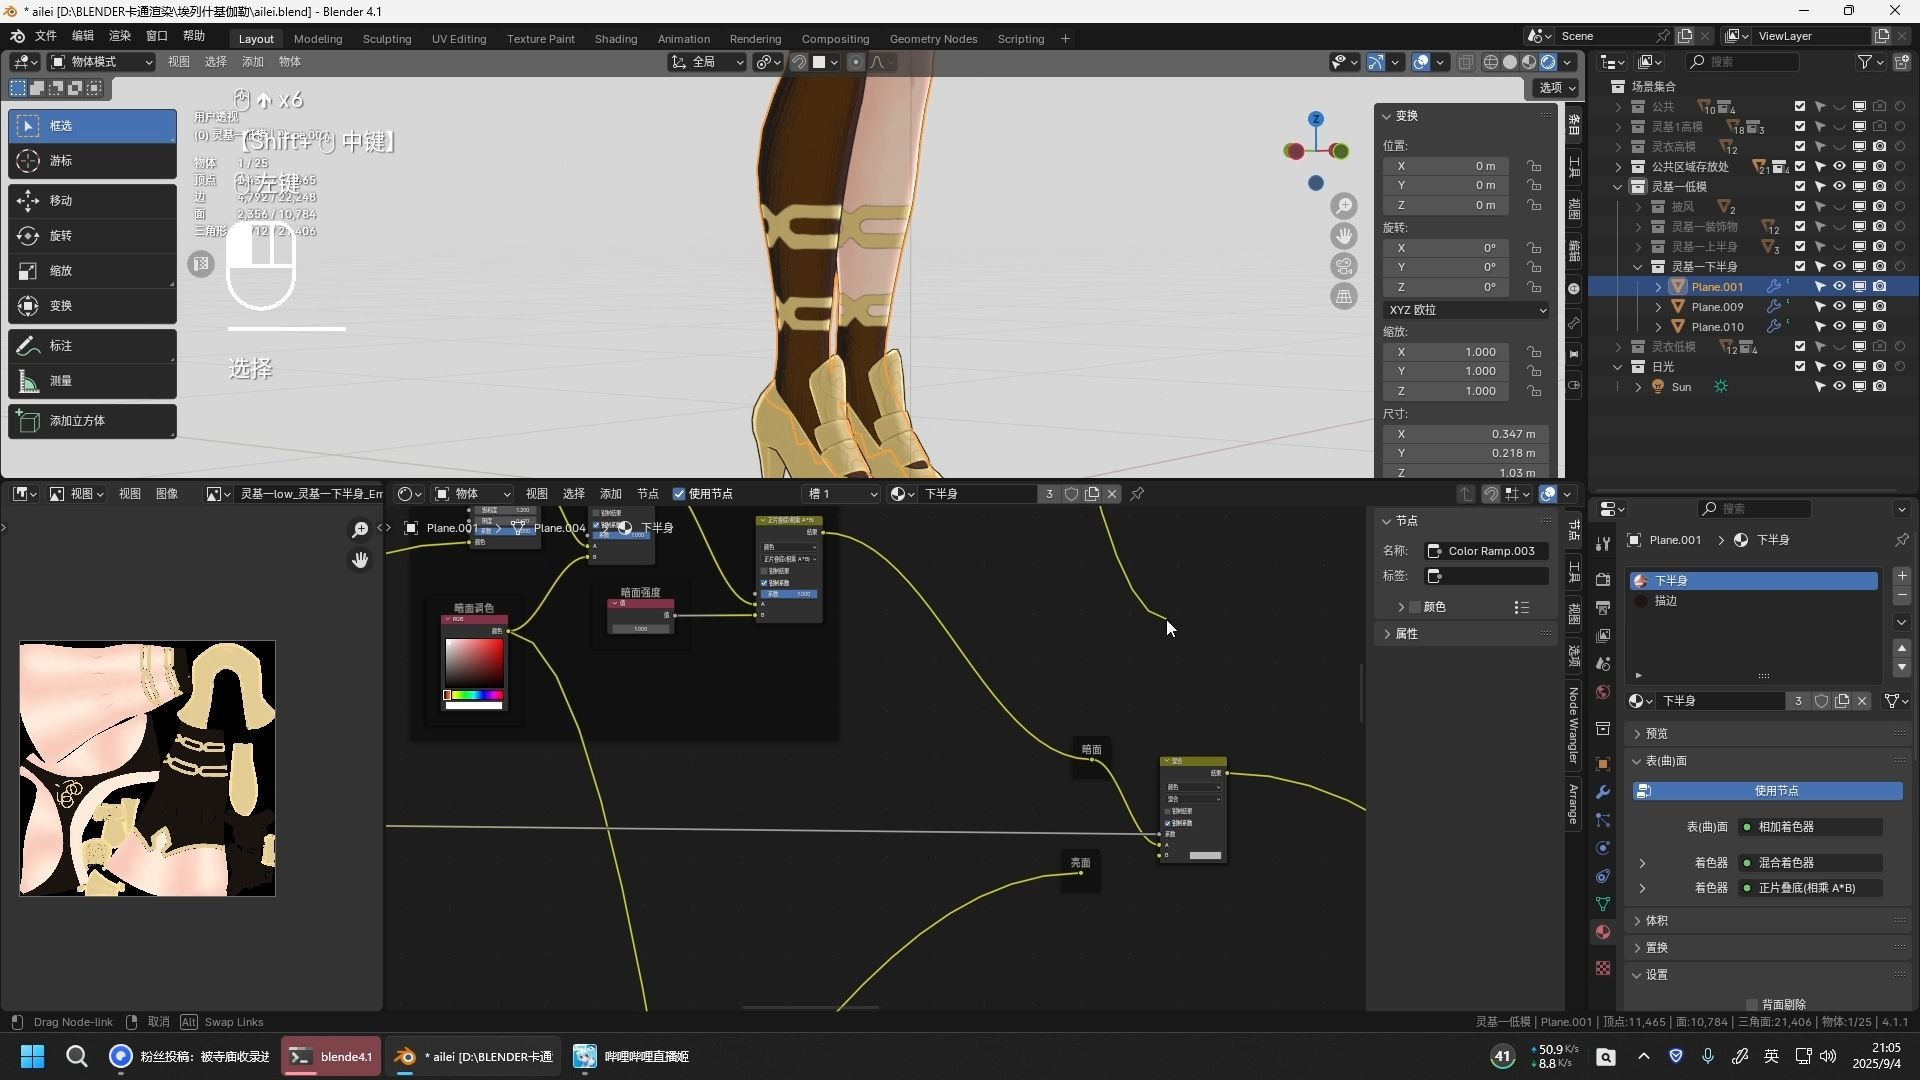Click the UV texture image thumbnail
This screenshot has width=1920, height=1080.
[147, 769]
